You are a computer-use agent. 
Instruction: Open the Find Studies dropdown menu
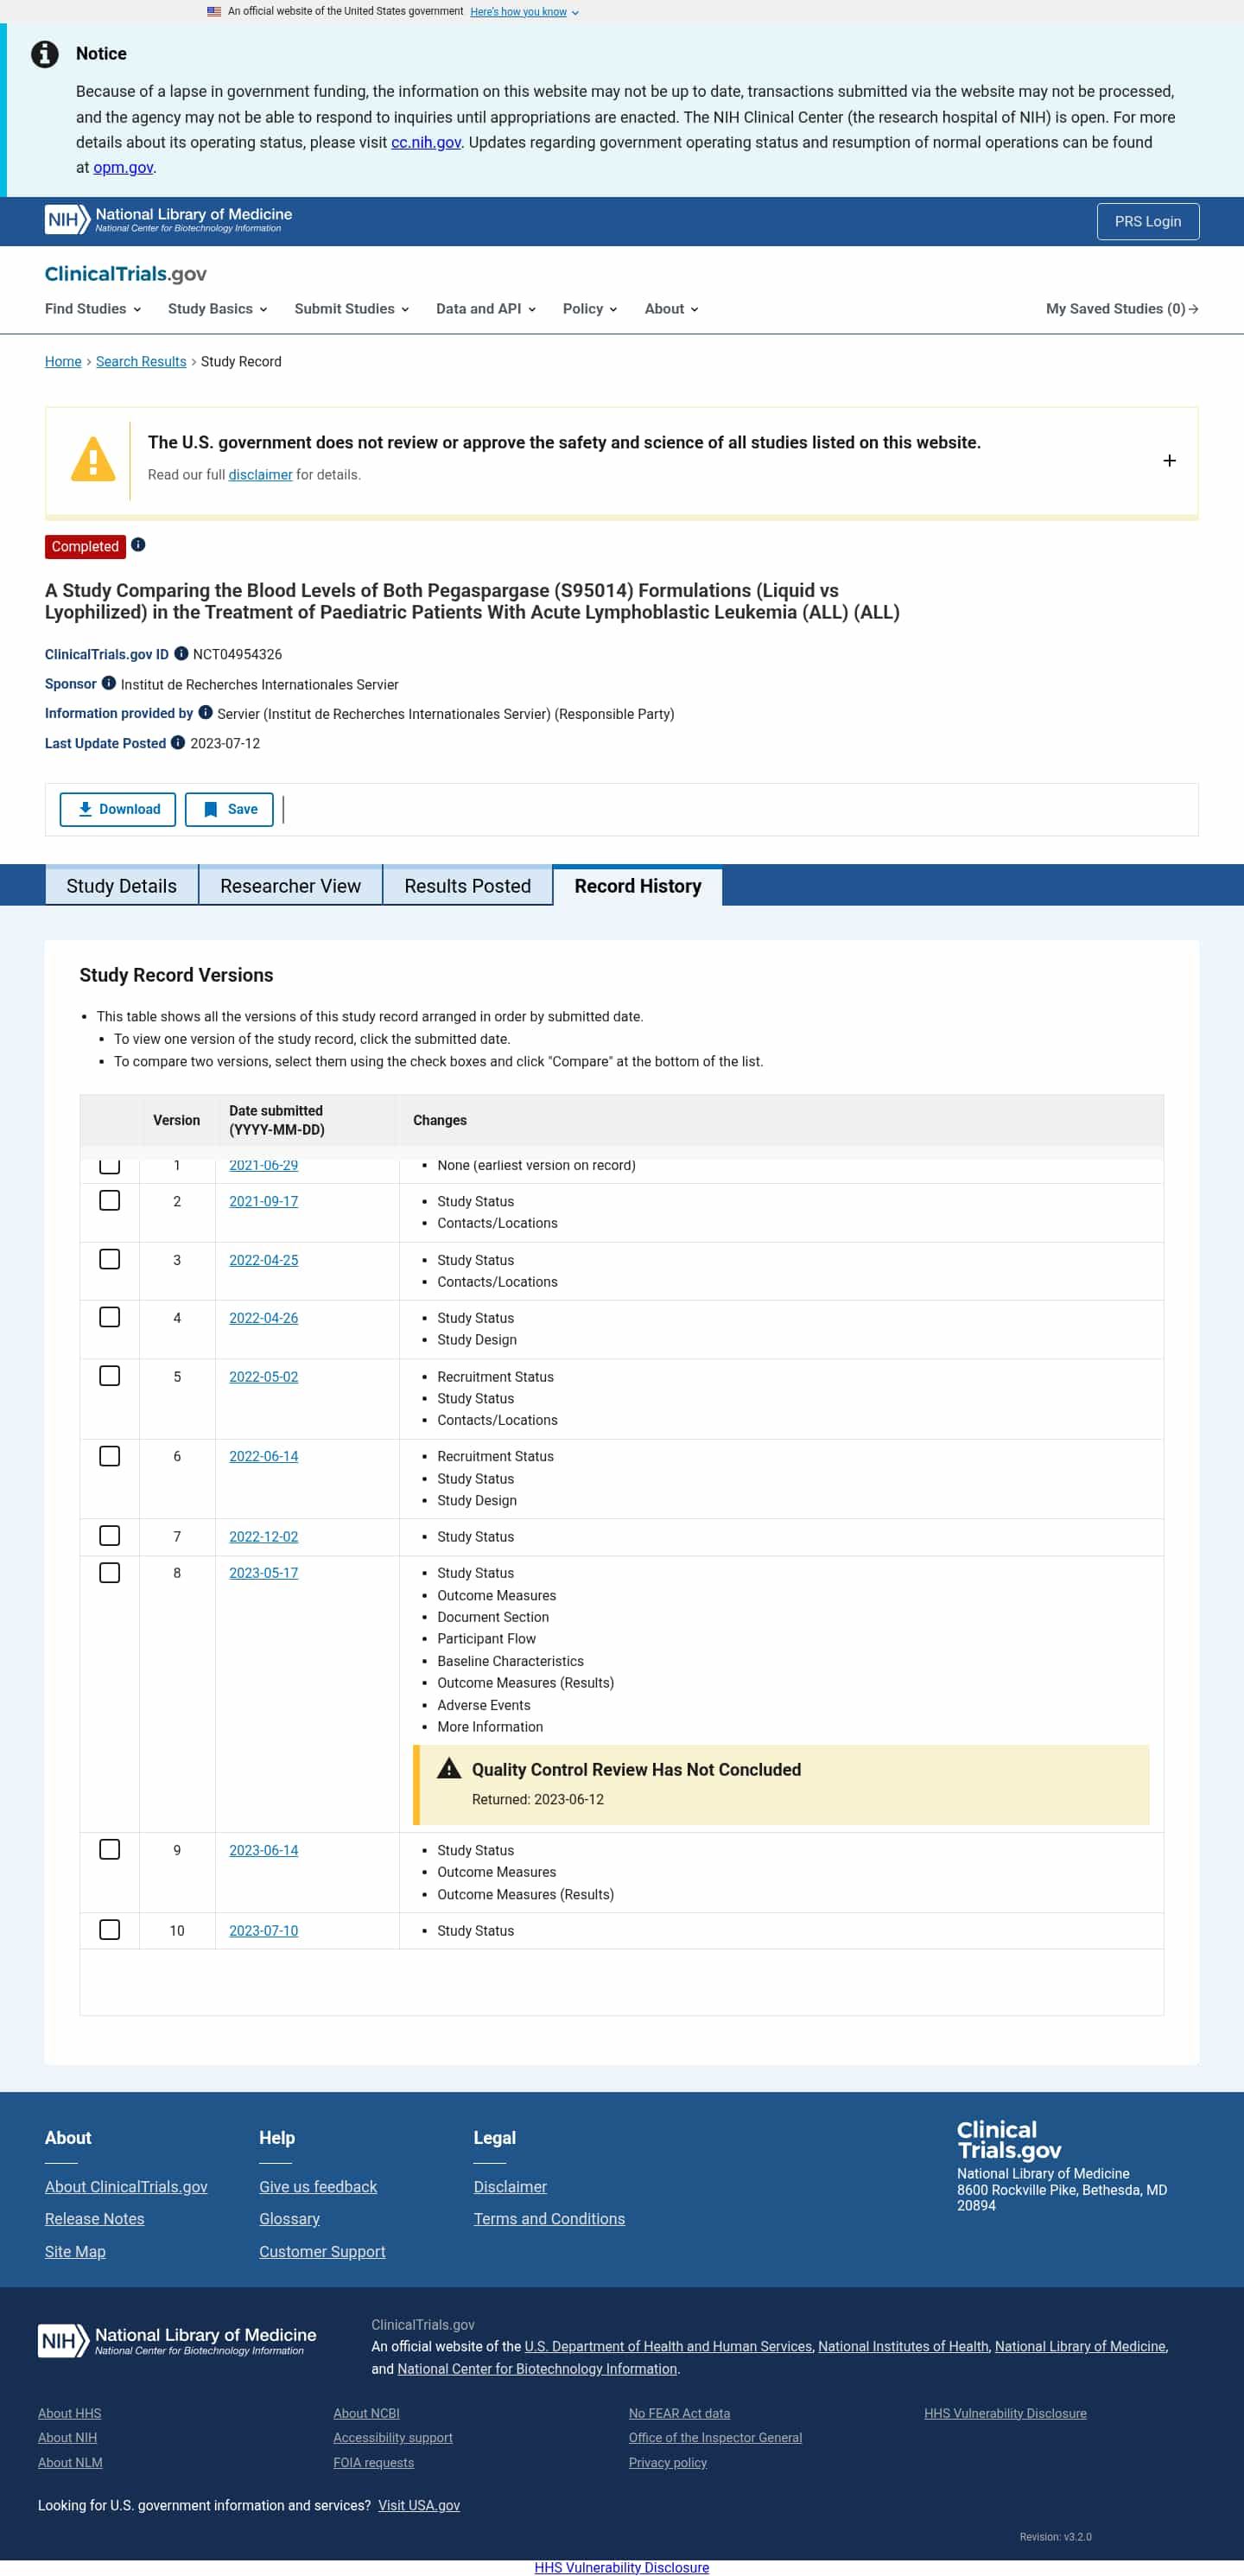tap(93, 309)
